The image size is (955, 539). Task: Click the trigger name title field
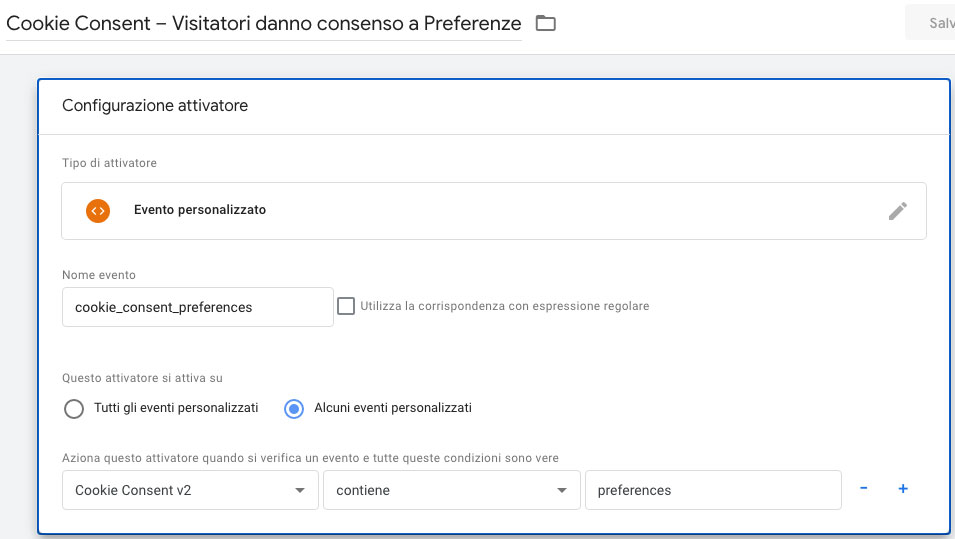(264, 23)
